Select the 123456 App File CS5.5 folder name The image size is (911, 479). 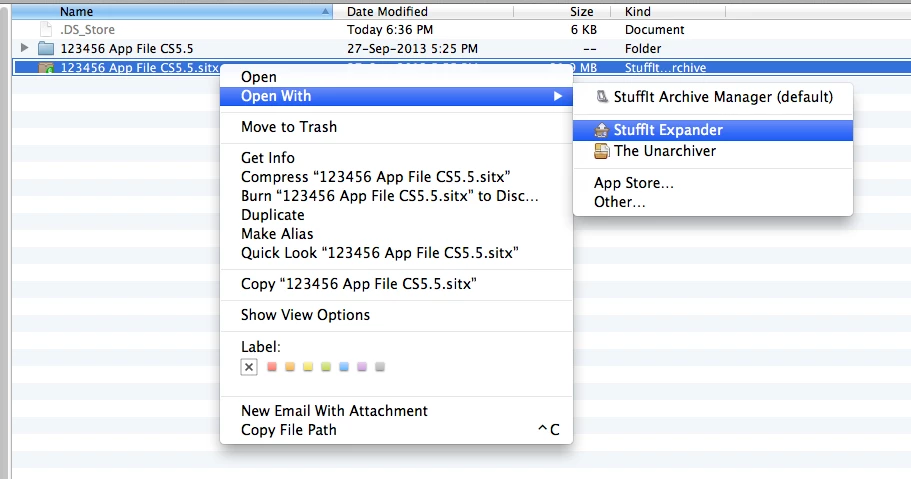click(127, 48)
